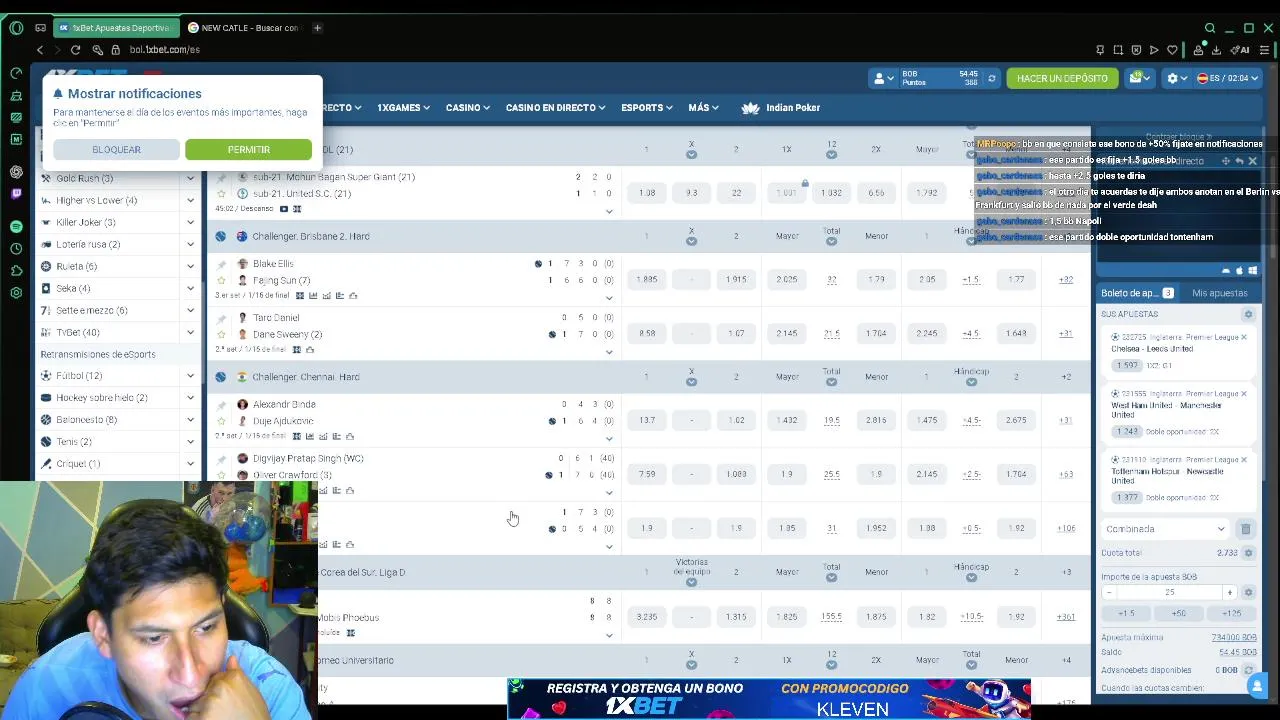Open the site settings gear dropdown
The height and width of the screenshot is (720, 1280).
1175,78
